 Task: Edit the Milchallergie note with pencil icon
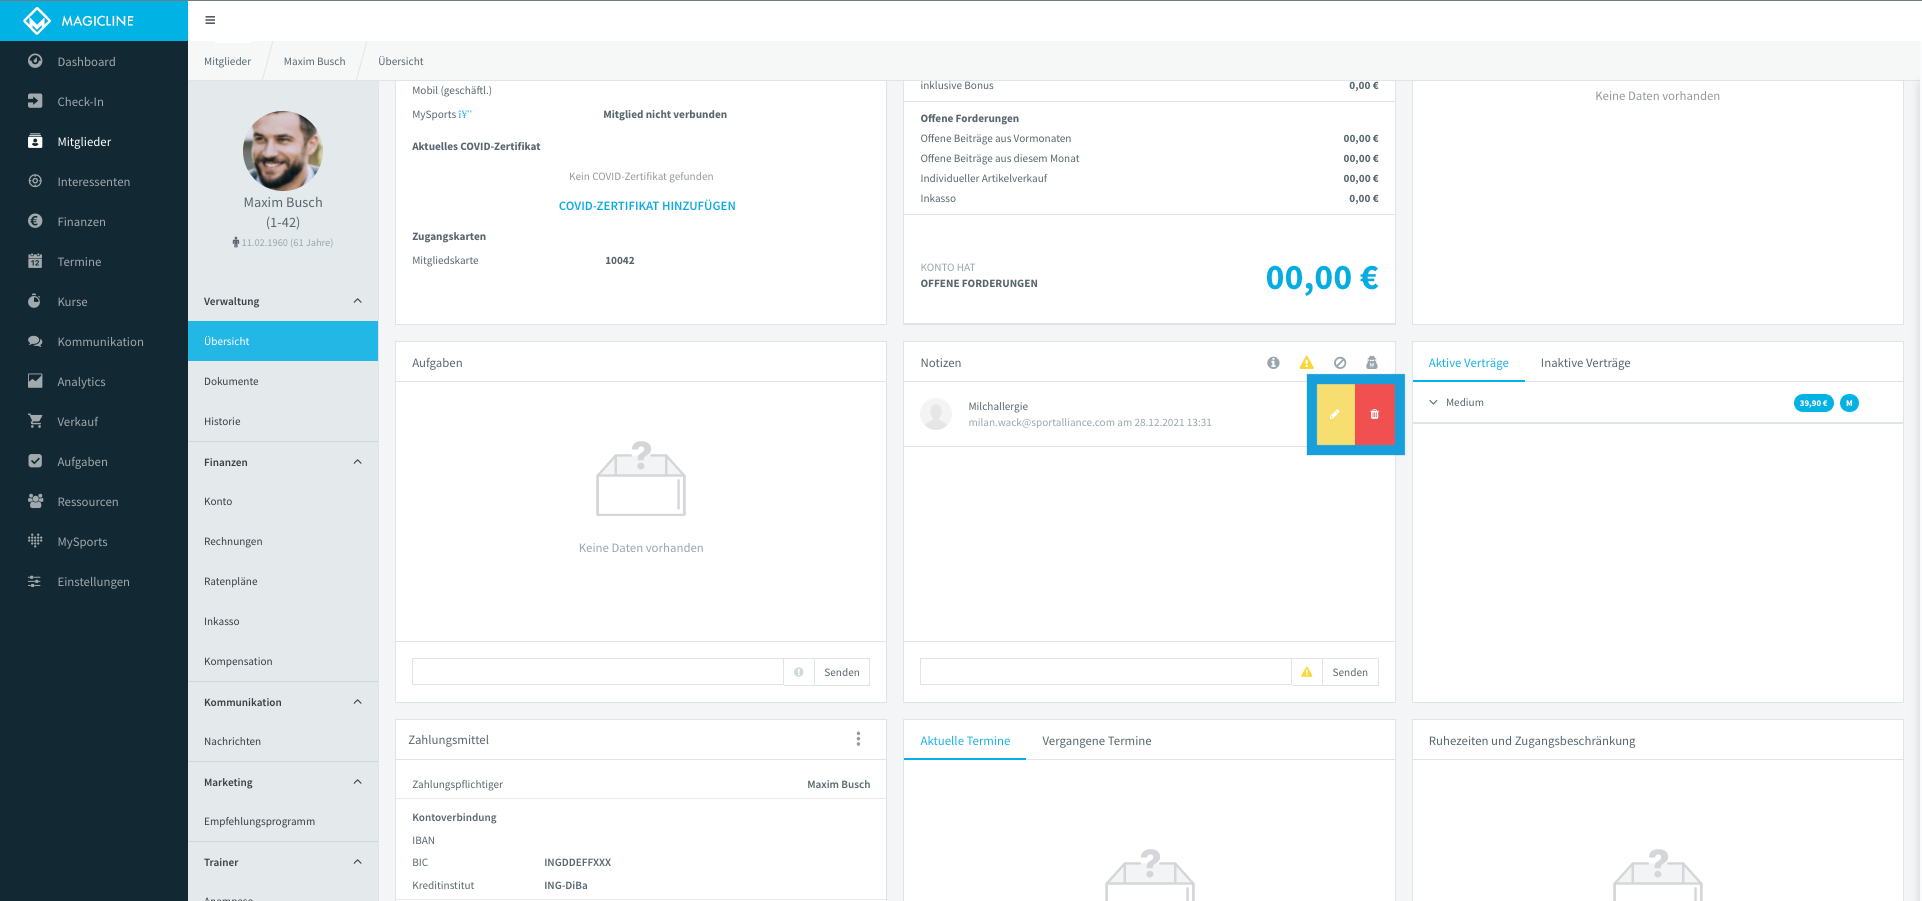coord(1335,414)
